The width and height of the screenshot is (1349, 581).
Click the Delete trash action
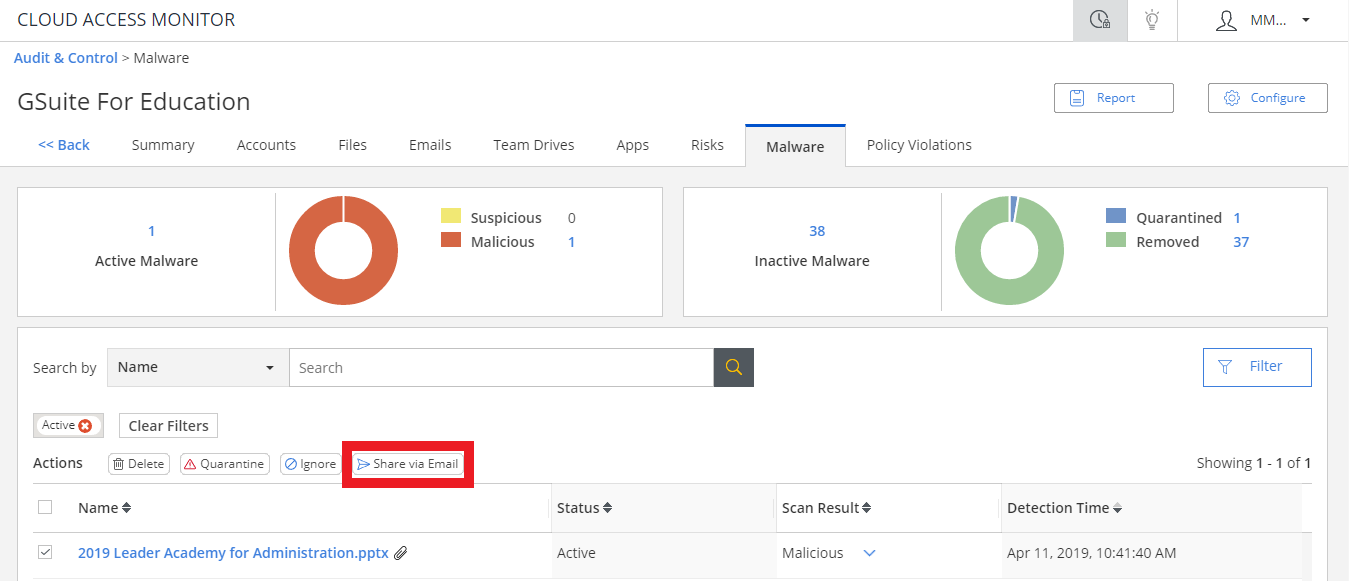tap(138, 464)
